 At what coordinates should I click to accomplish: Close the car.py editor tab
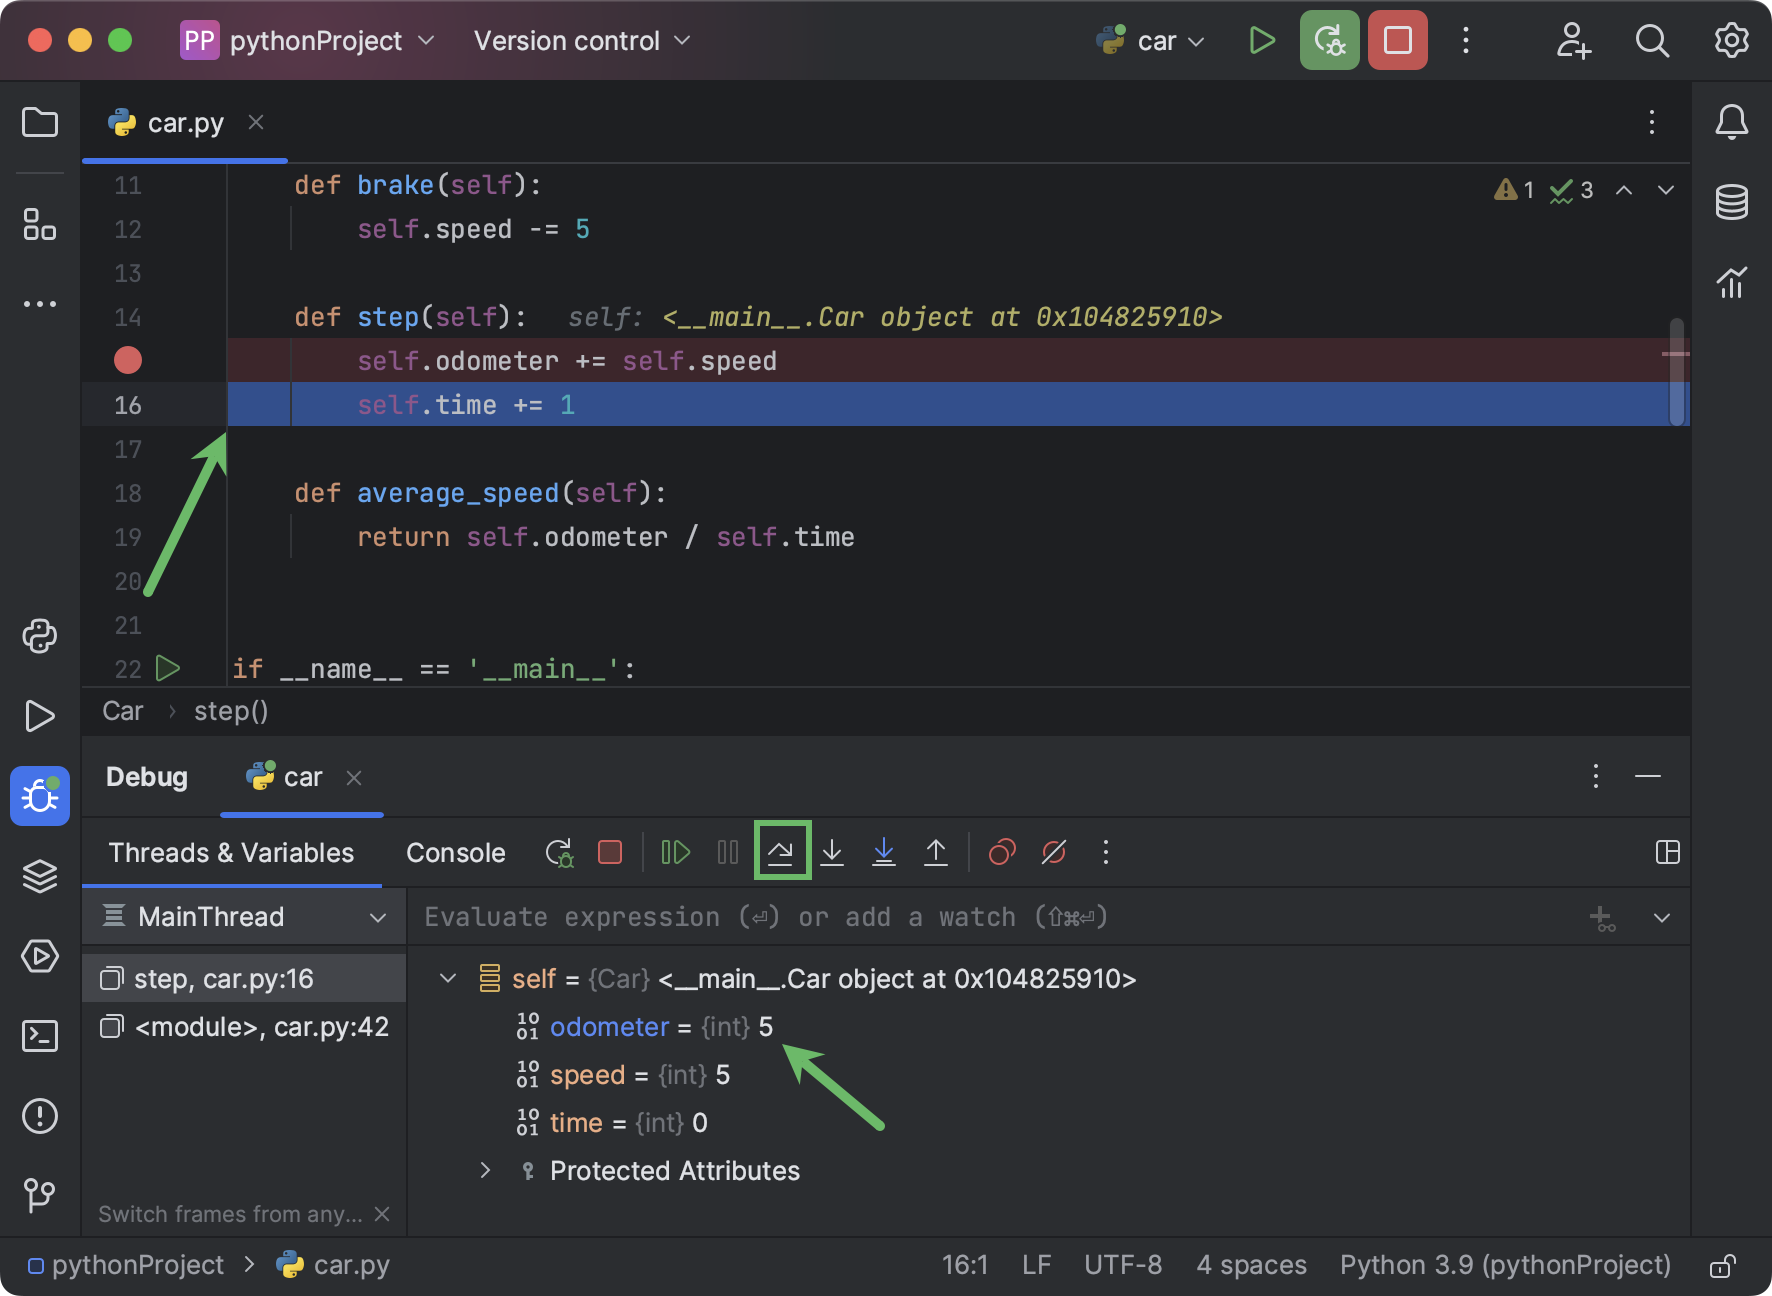(x=256, y=122)
